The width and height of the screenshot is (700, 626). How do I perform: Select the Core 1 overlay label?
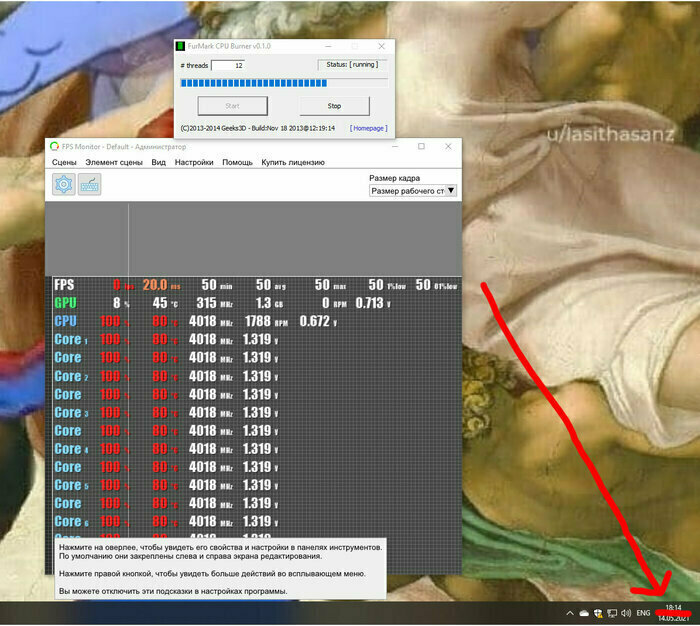click(71, 339)
